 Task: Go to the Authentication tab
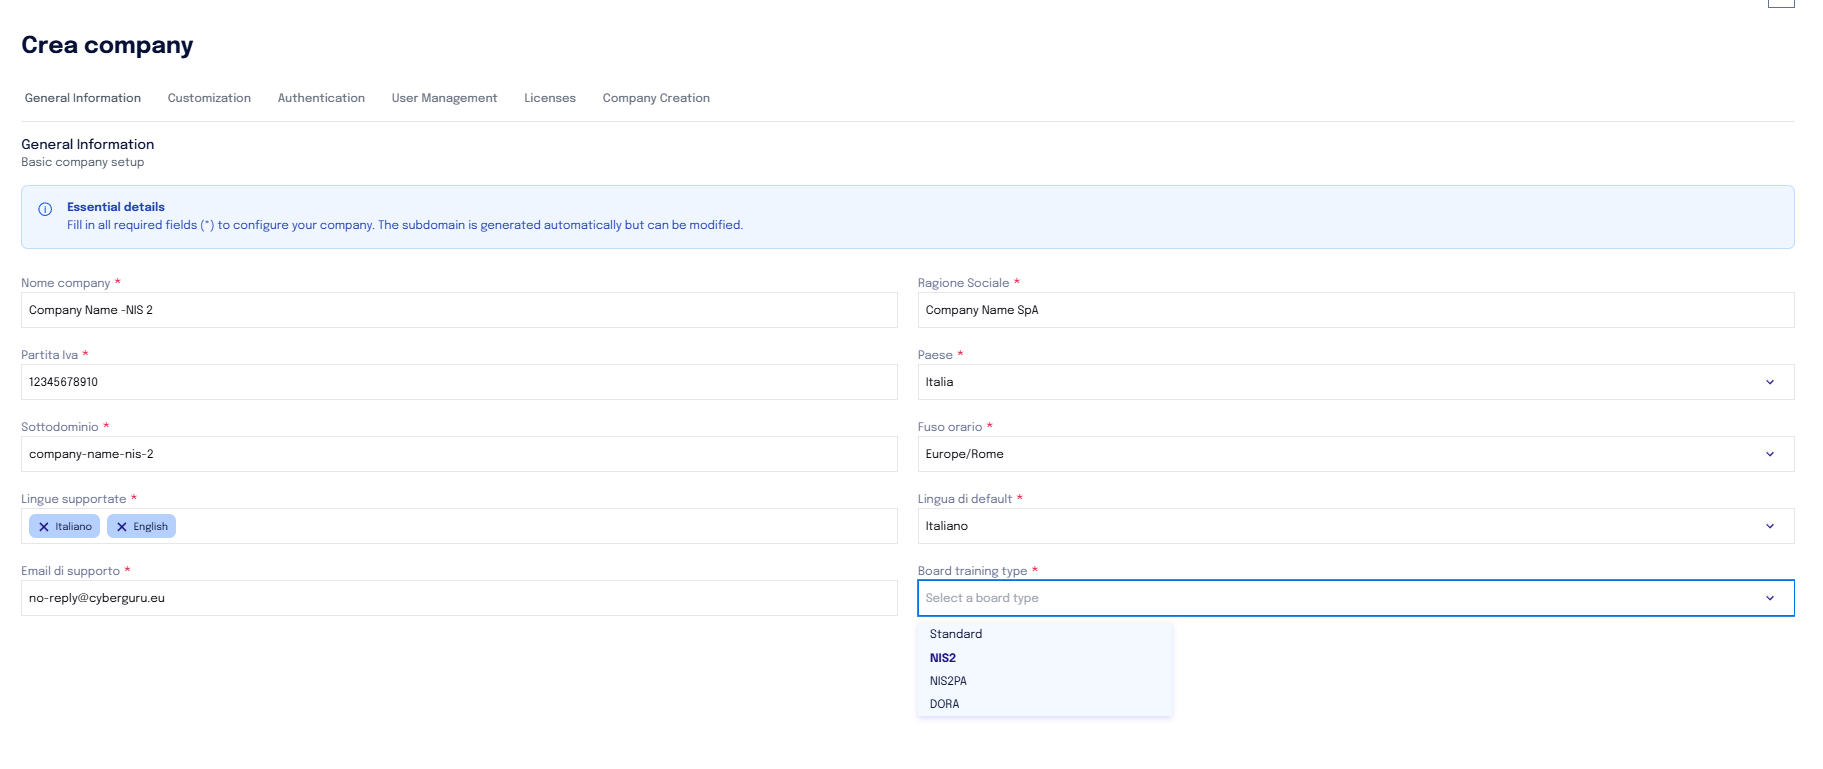pos(321,98)
